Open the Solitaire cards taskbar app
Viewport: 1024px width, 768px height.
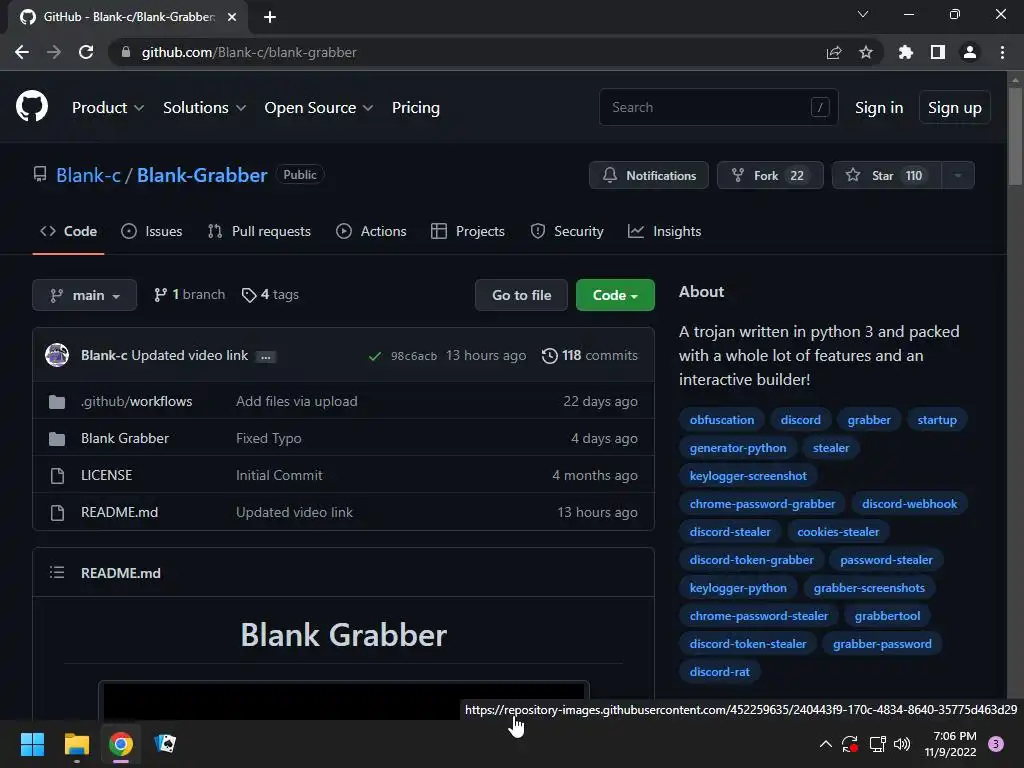click(165, 744)
